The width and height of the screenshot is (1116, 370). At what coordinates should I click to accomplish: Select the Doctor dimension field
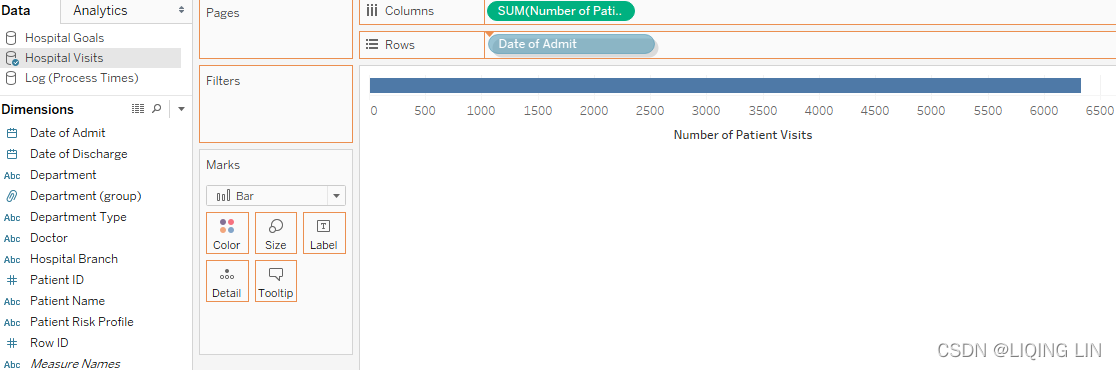(48, 238)
